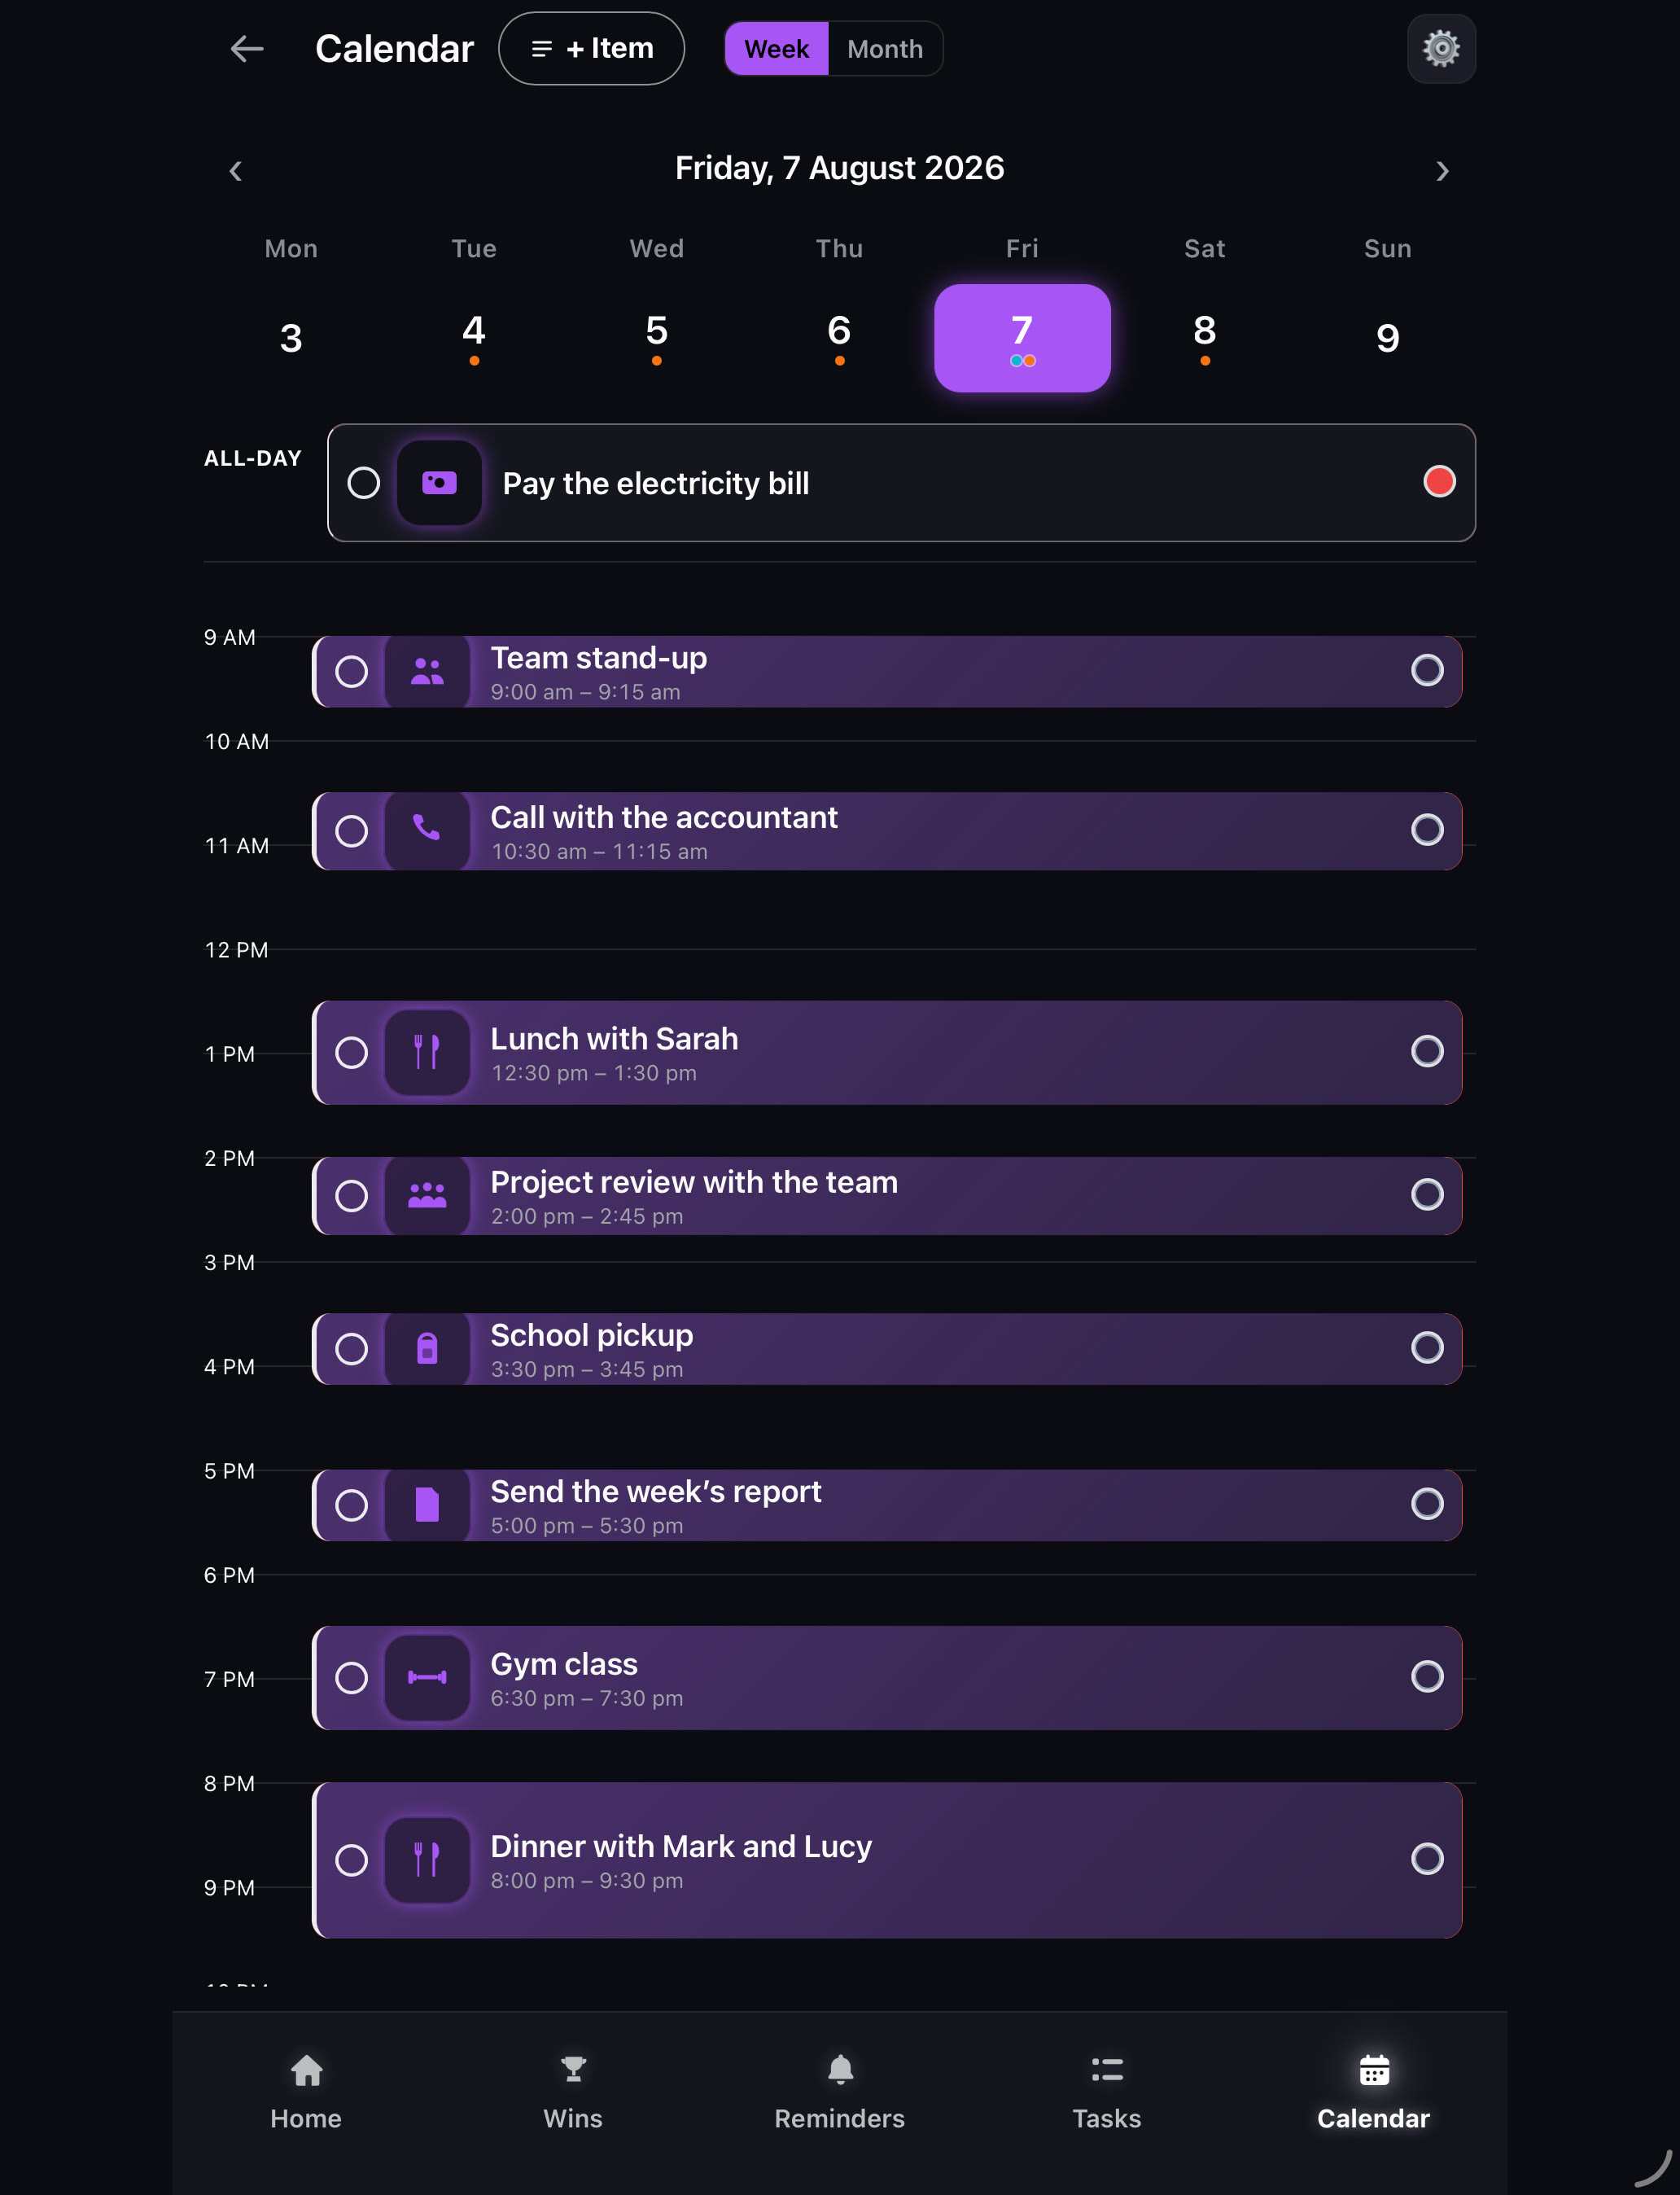Open the + Item add menu
This screenshot has height=2195, width=1680.
pos(592,48)
